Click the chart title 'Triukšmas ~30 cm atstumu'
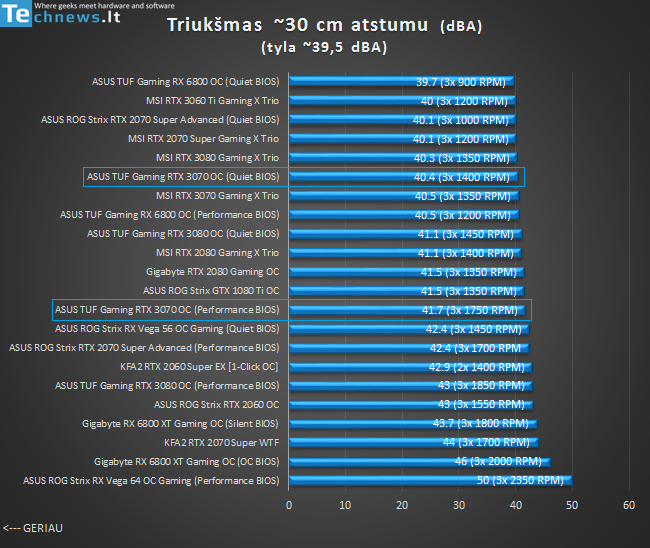 pos(297,25)
